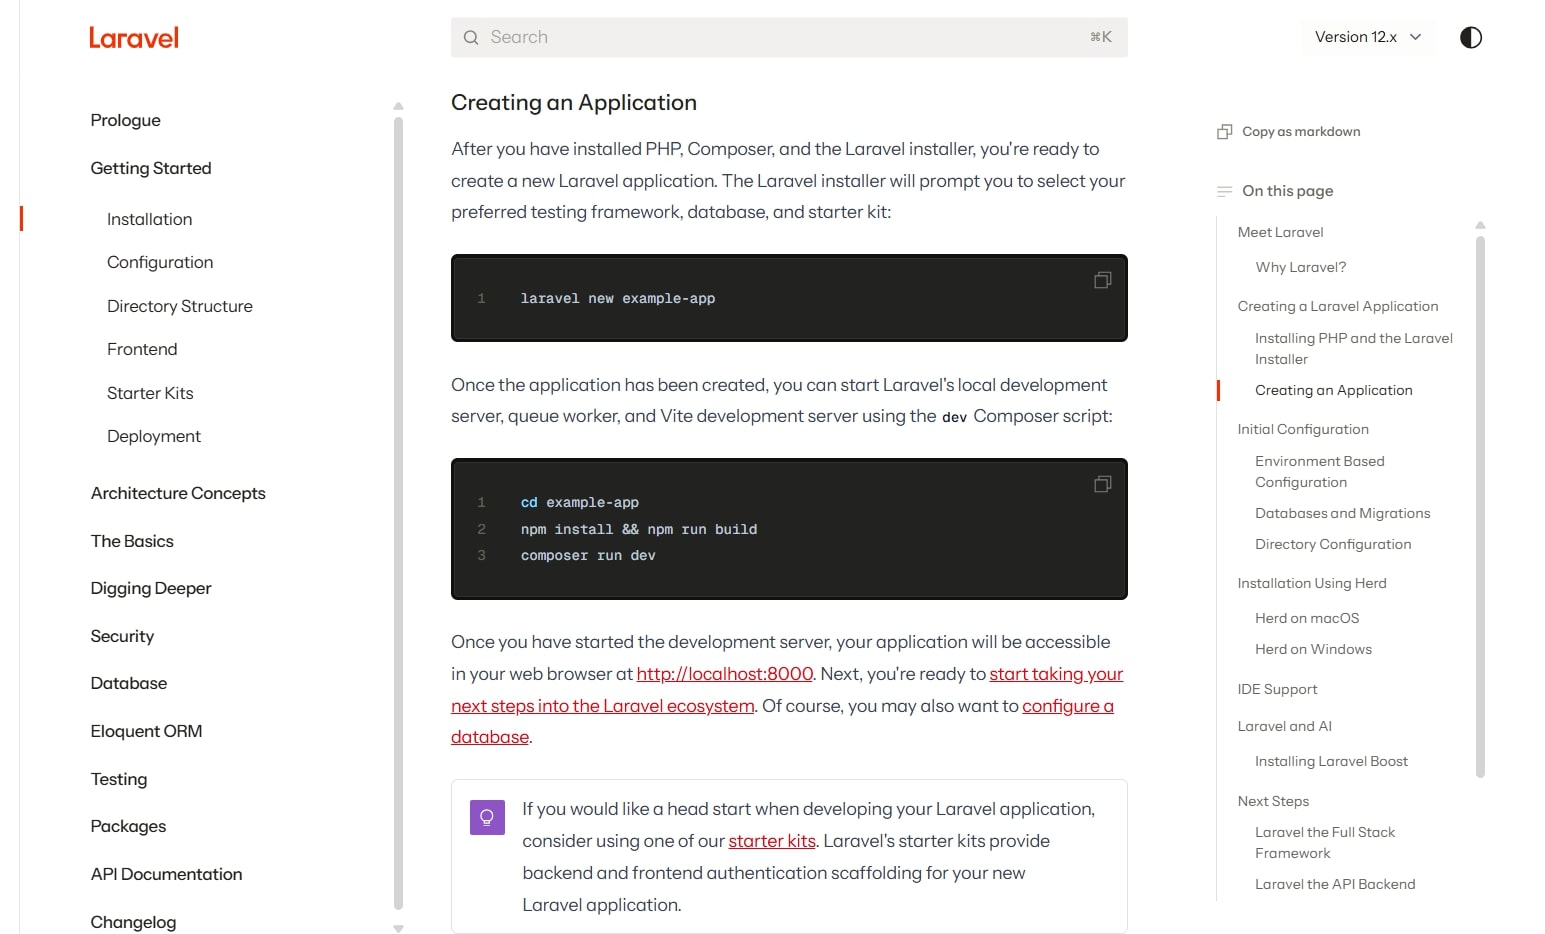1545x934 pixels.
Task: Click the On this page list icon
Action: [x=1224, y=191]
